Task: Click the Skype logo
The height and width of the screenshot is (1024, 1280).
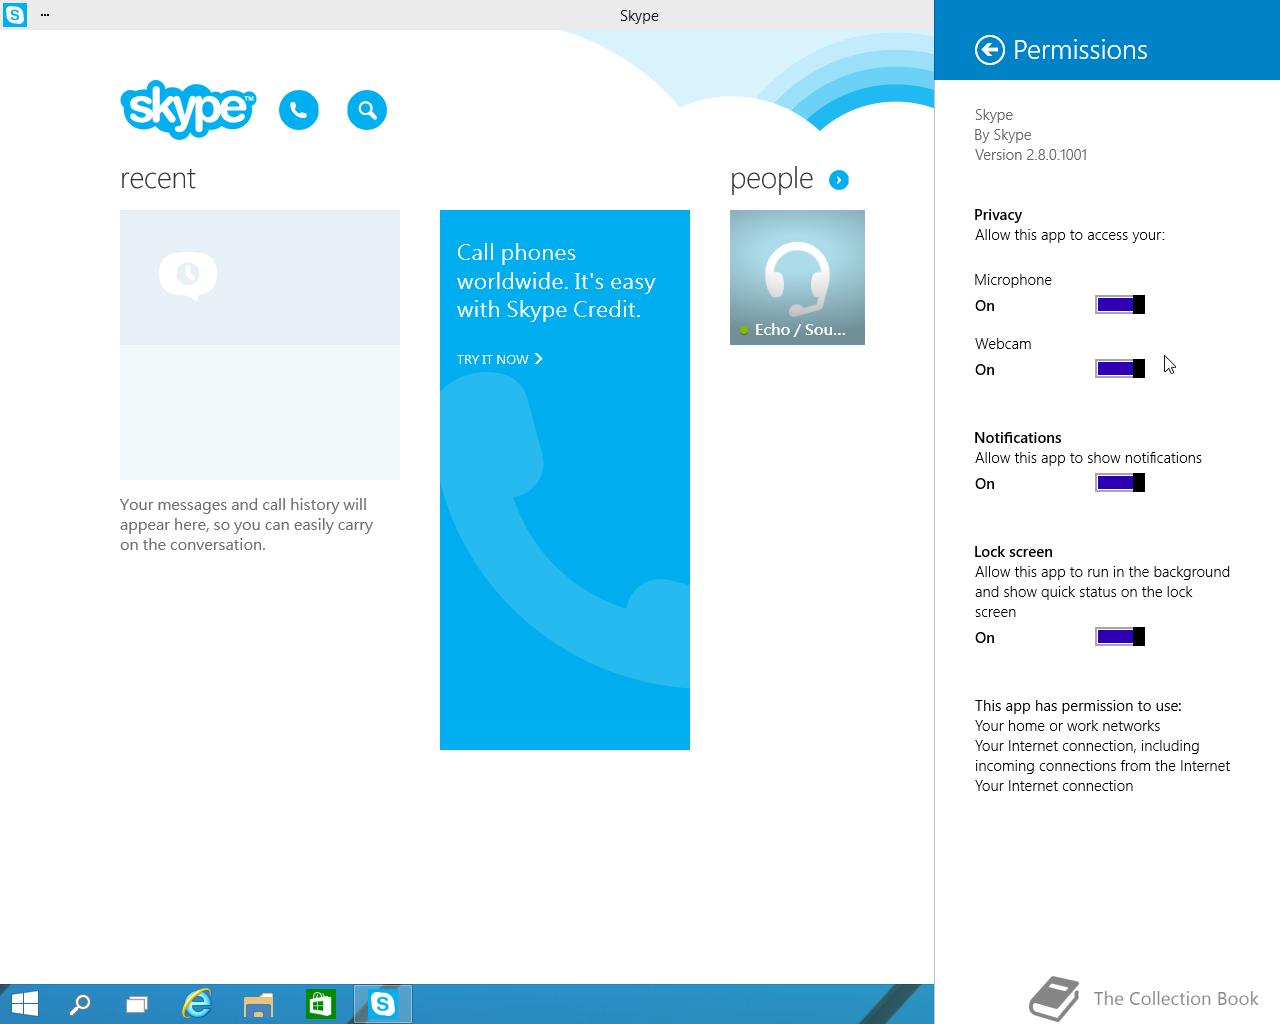Action: (188, 108)
